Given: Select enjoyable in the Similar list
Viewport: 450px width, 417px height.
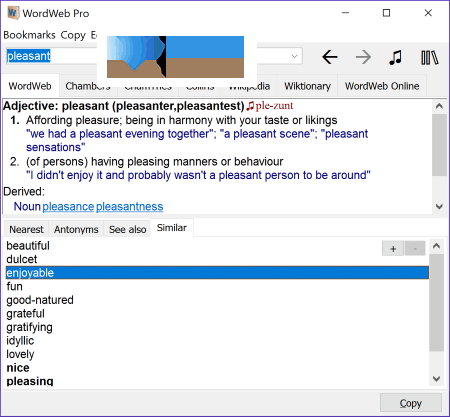Looking at the screenshot, I should point(217,273).
